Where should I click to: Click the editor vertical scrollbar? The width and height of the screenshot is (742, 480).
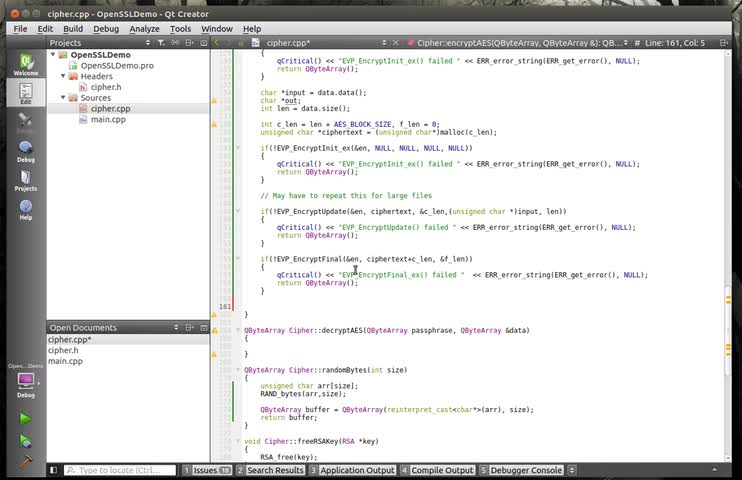pos(728,256)
